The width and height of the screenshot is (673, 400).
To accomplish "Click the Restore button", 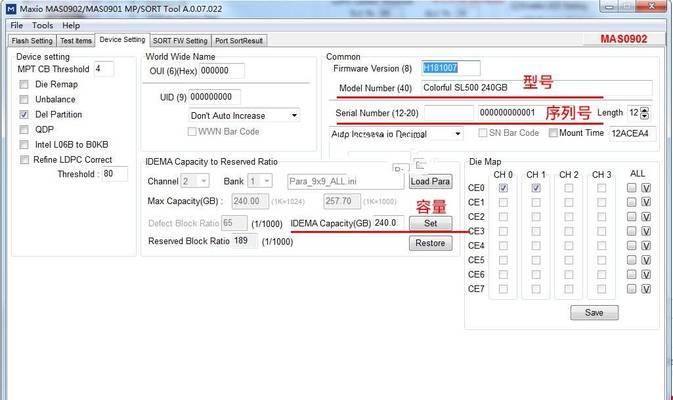I will (430, 243).
